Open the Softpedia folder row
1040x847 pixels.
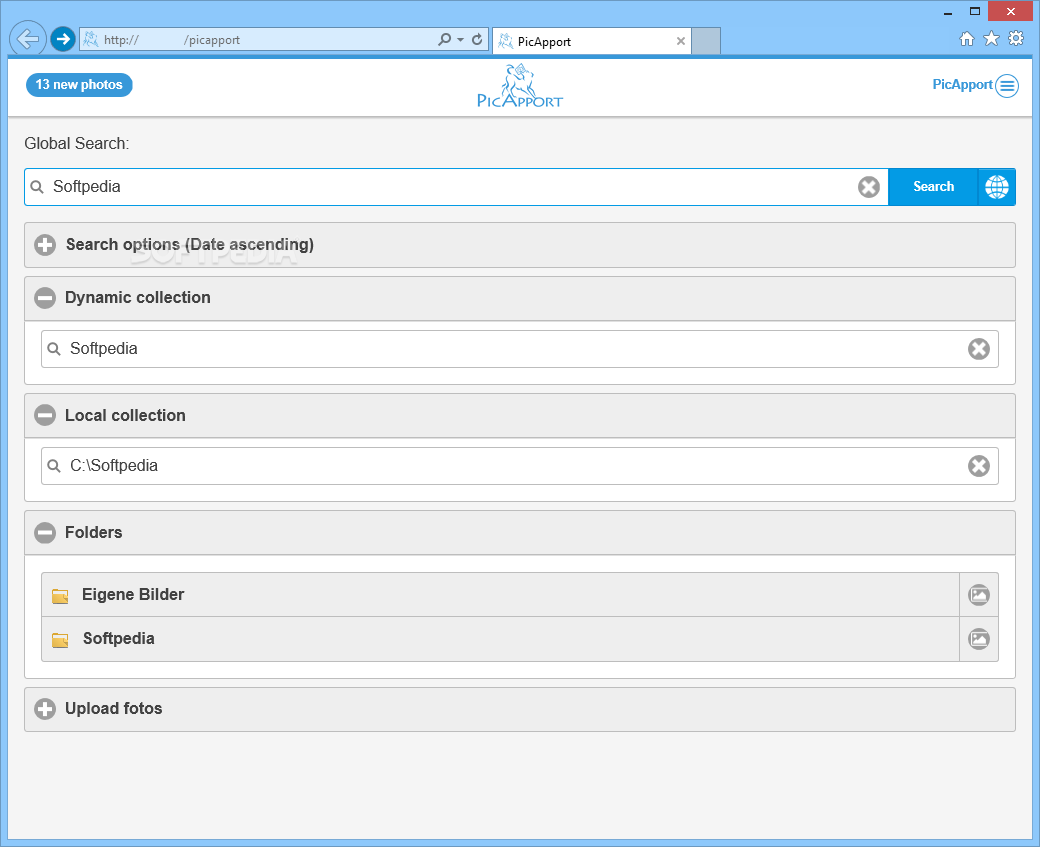[500, 639]
